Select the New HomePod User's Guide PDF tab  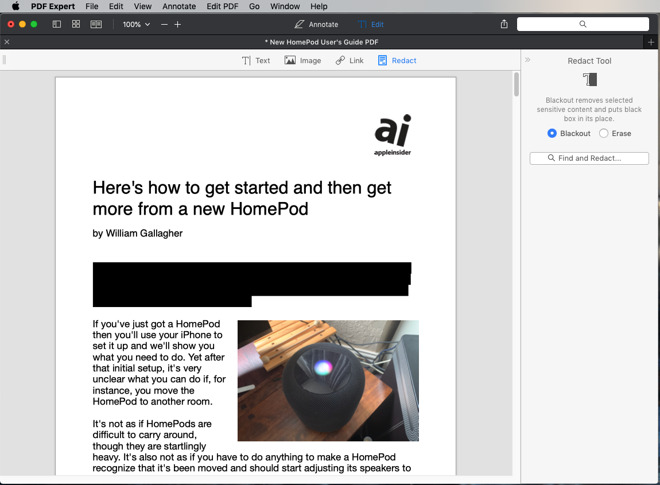322,42
